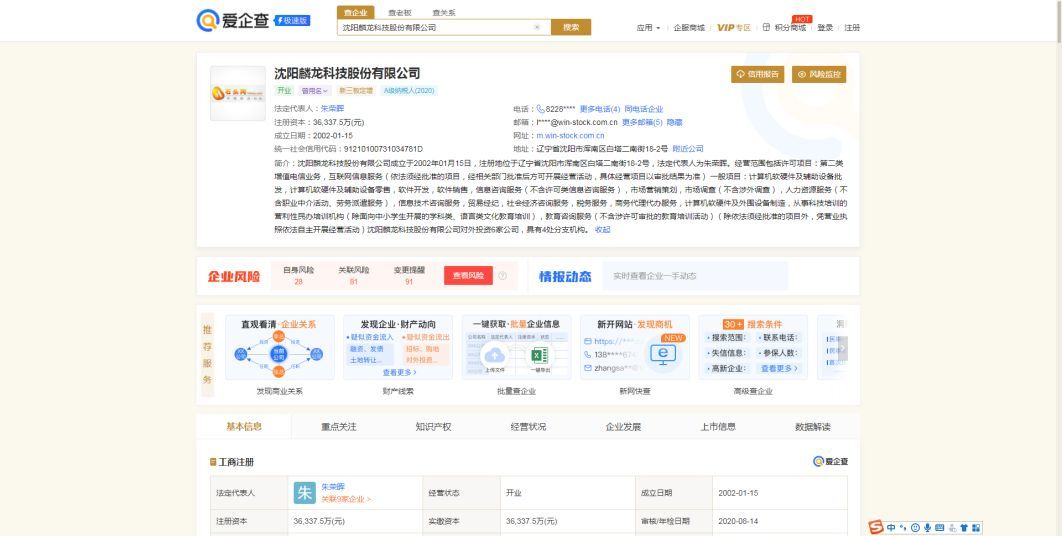1062x536 pixels.
Task: Click the 爱企查 watermark logo in 工商注册 header
Action: tap(830, 461)
